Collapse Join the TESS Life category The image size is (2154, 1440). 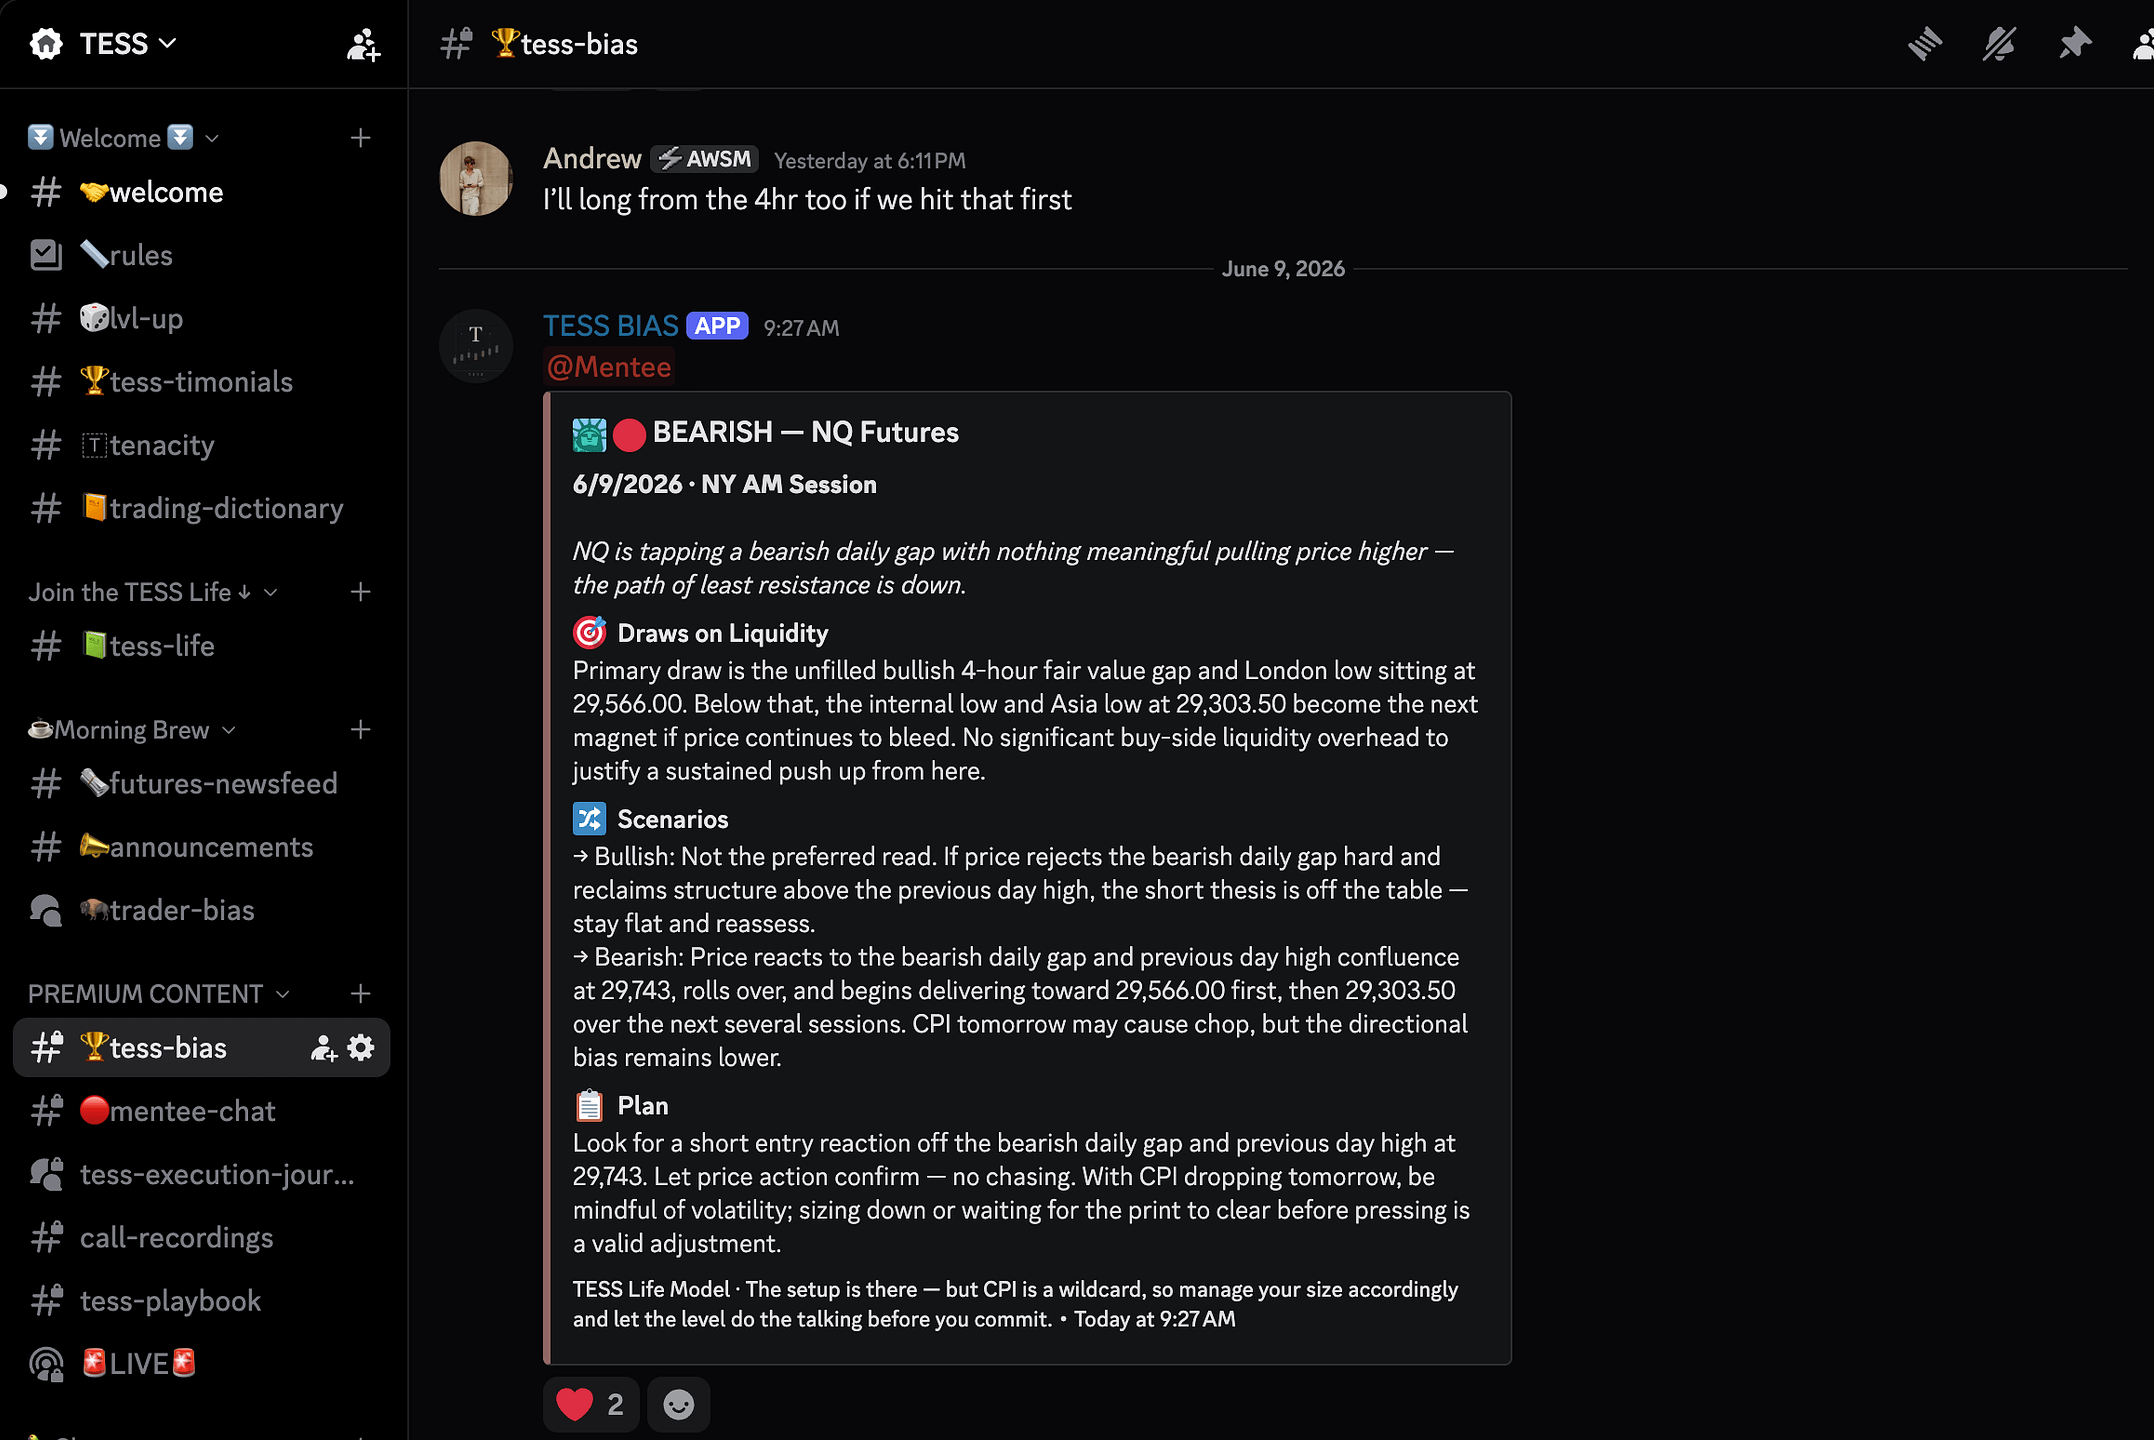point(152,592)
